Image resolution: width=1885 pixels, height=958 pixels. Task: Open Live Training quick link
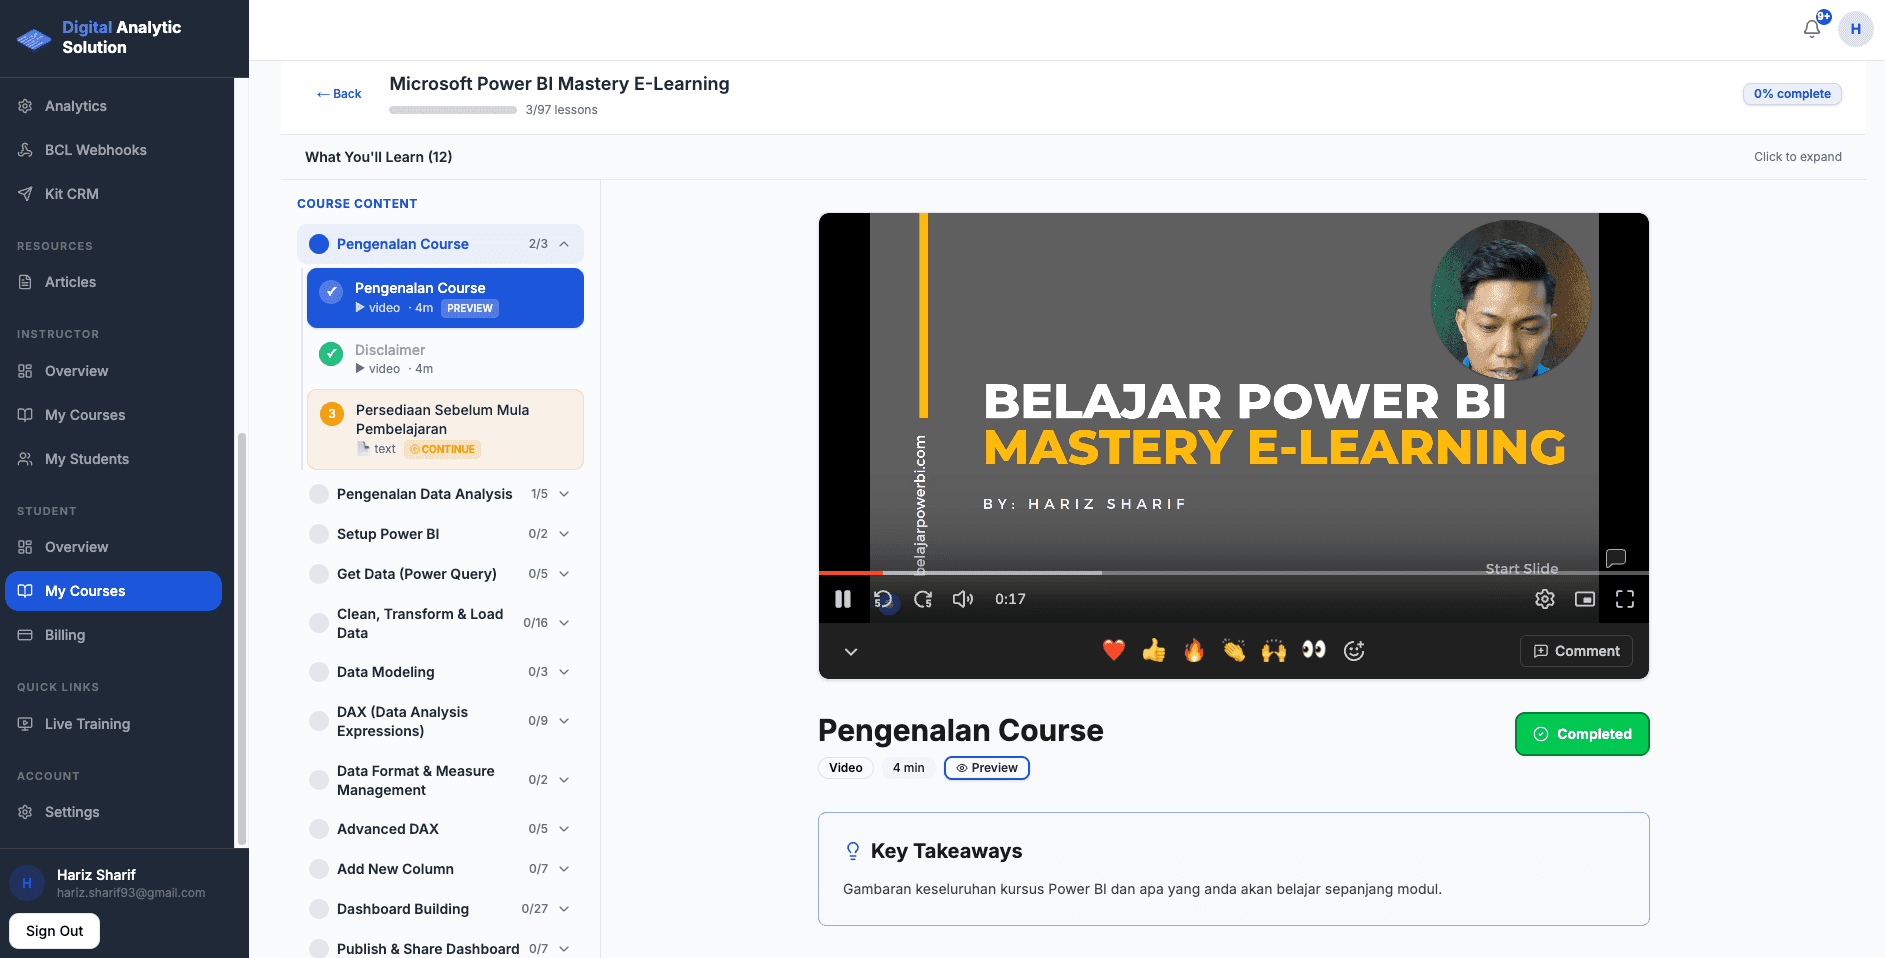113,724
